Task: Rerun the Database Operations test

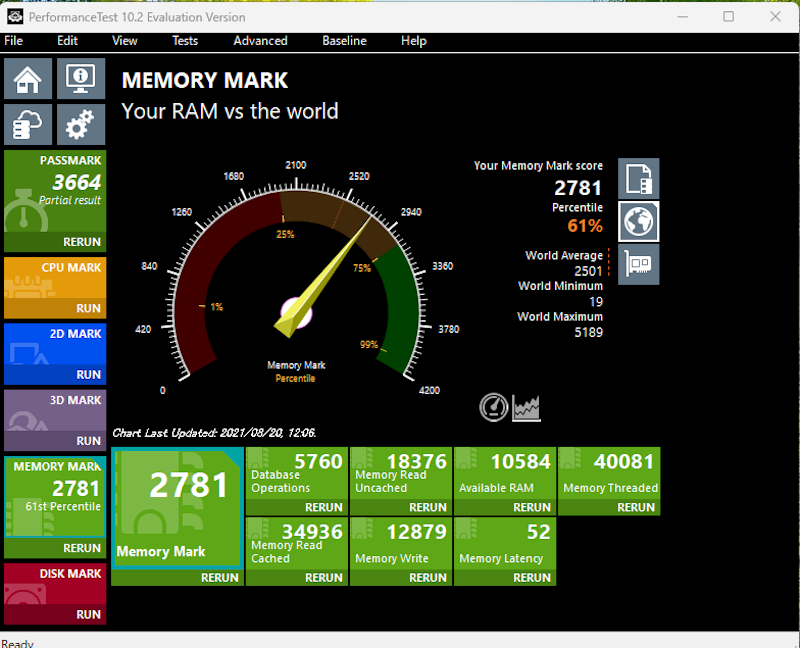Action: 297,507
